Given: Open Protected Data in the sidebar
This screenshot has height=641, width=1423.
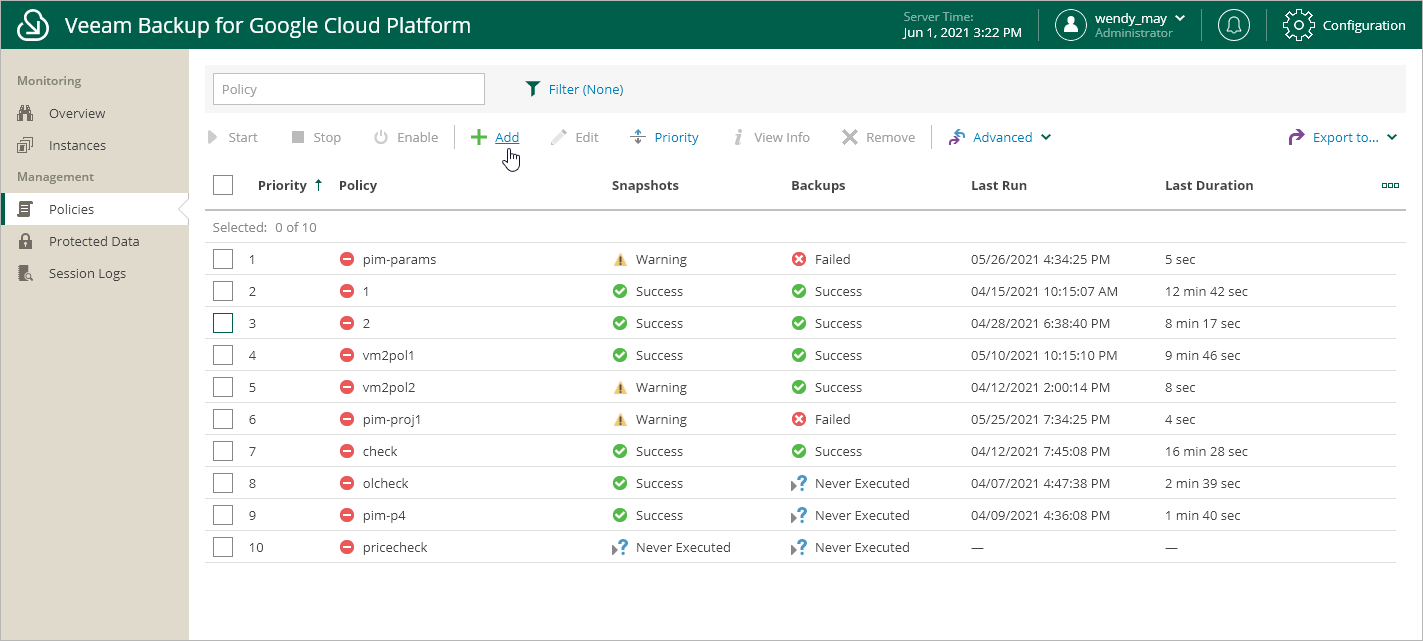Looking at the screenshot, I should (94, 241).
